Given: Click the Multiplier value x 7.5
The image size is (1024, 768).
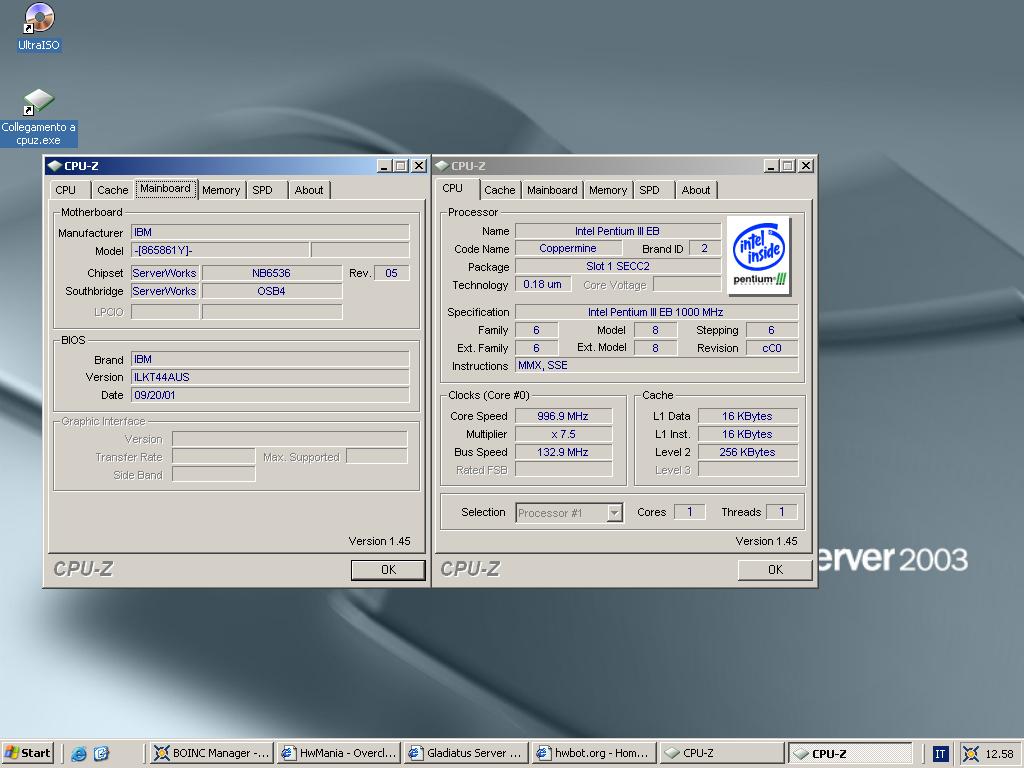Looking at the screenshot, I should [x=563, y=434].
